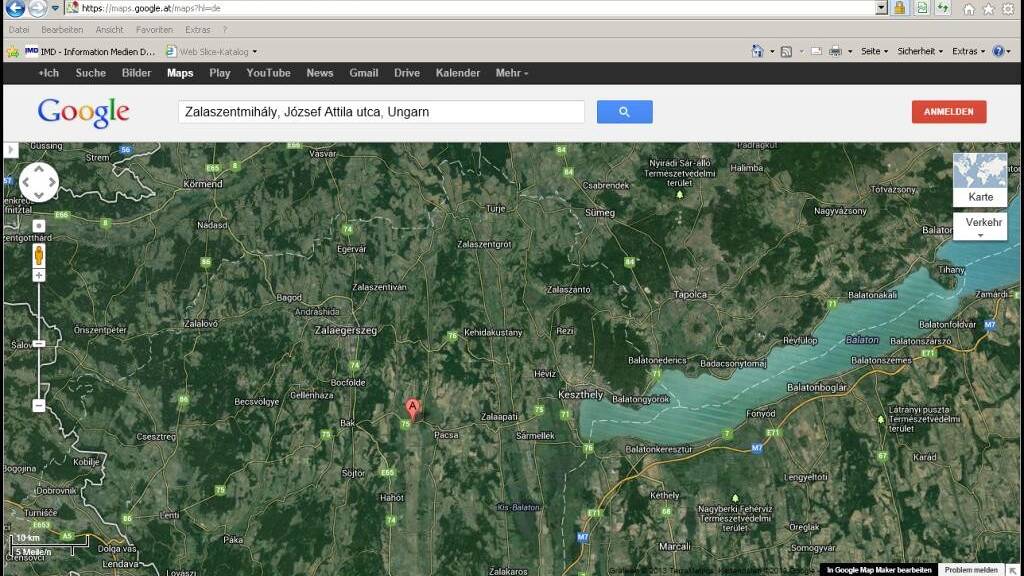Open the Favoriten menu
This screenshot has width=1024, height=576.
(x=154, y=30)
